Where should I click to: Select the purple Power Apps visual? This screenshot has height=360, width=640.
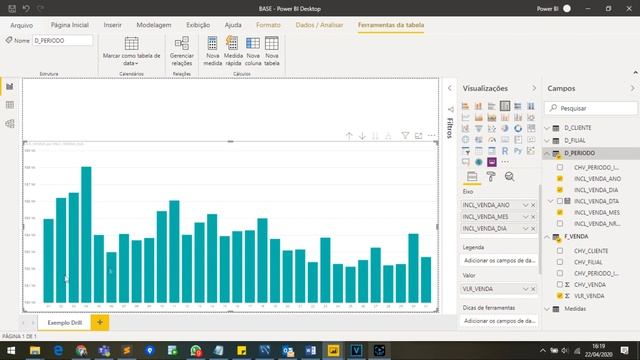[x=492, y=162]
